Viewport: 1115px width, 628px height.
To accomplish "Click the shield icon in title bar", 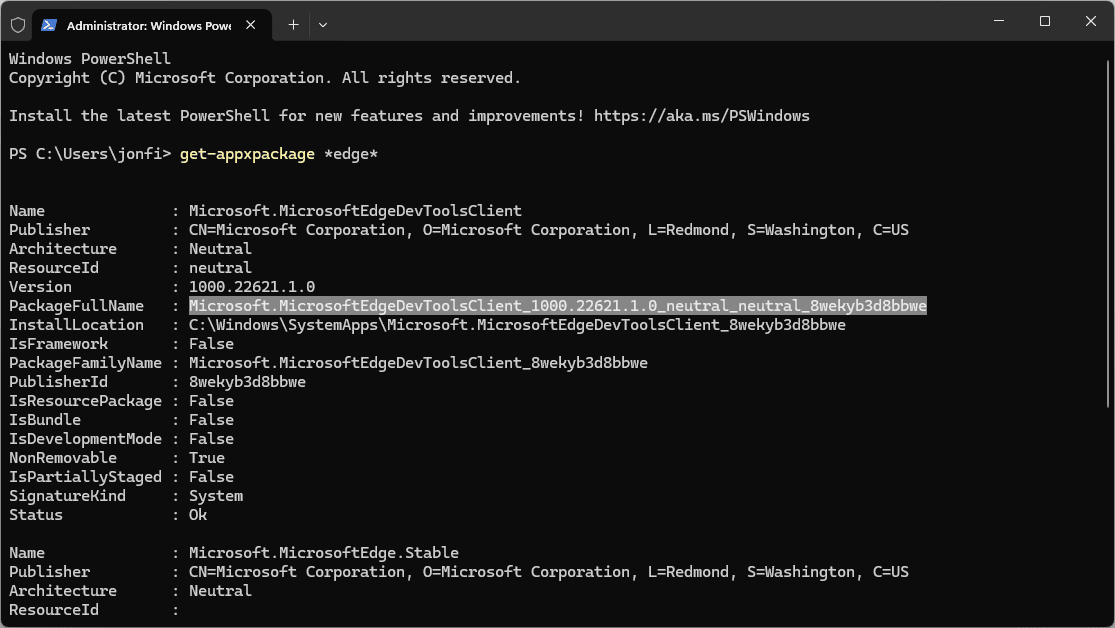I will 18,24.
